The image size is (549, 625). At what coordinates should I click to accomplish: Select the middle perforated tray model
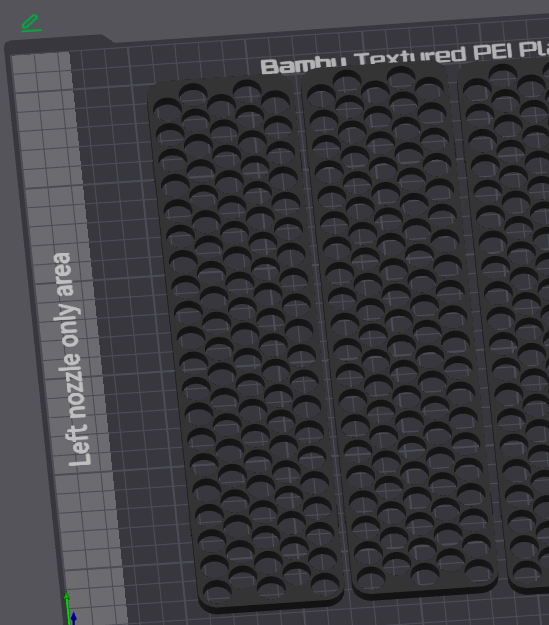coord(399,330)
